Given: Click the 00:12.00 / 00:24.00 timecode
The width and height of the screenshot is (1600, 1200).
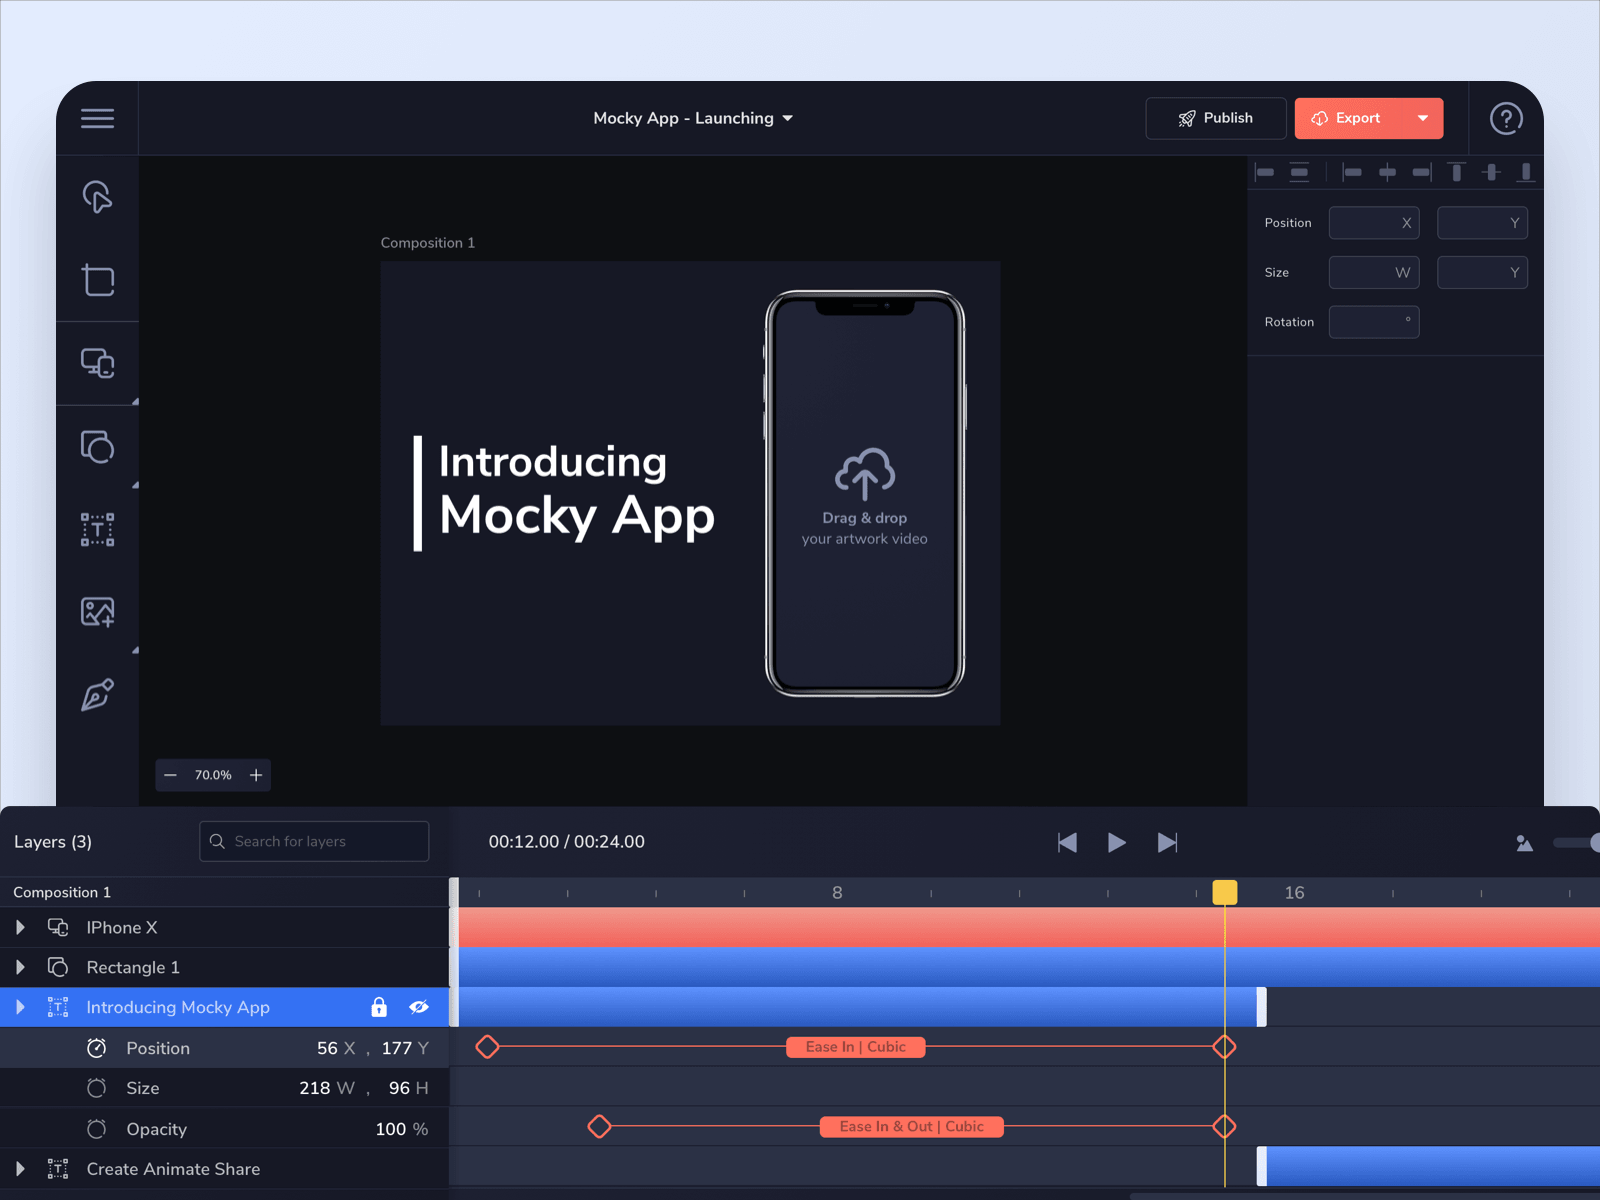Looking at the screenshot, I should pyautogui.click(x=567, y=842).
